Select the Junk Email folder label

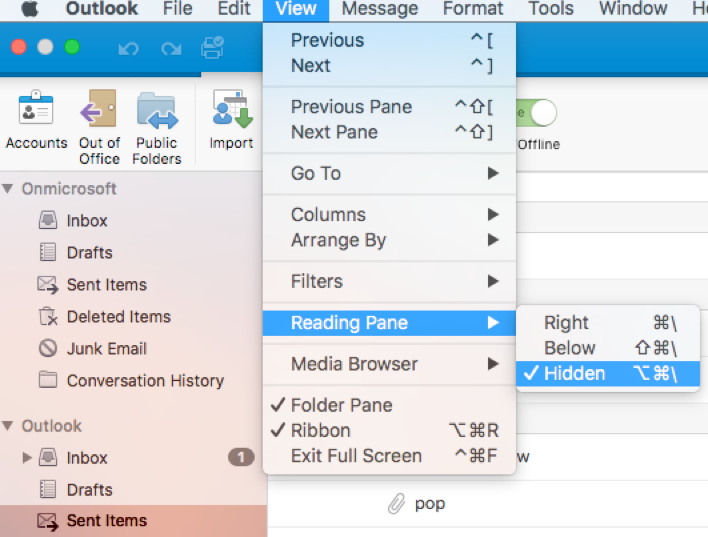[x=107, y=349]
